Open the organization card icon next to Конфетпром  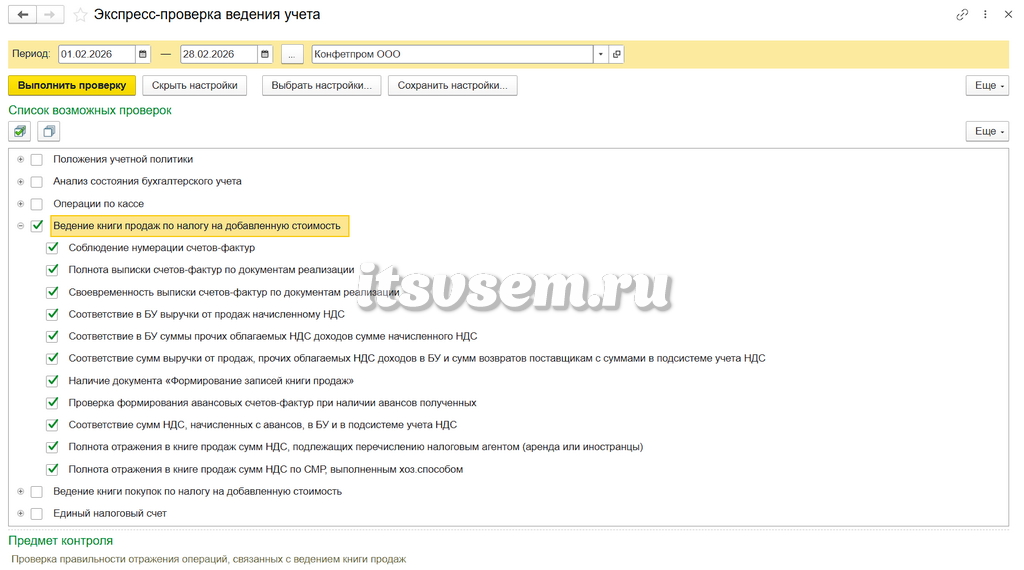(x=616, y=54)
